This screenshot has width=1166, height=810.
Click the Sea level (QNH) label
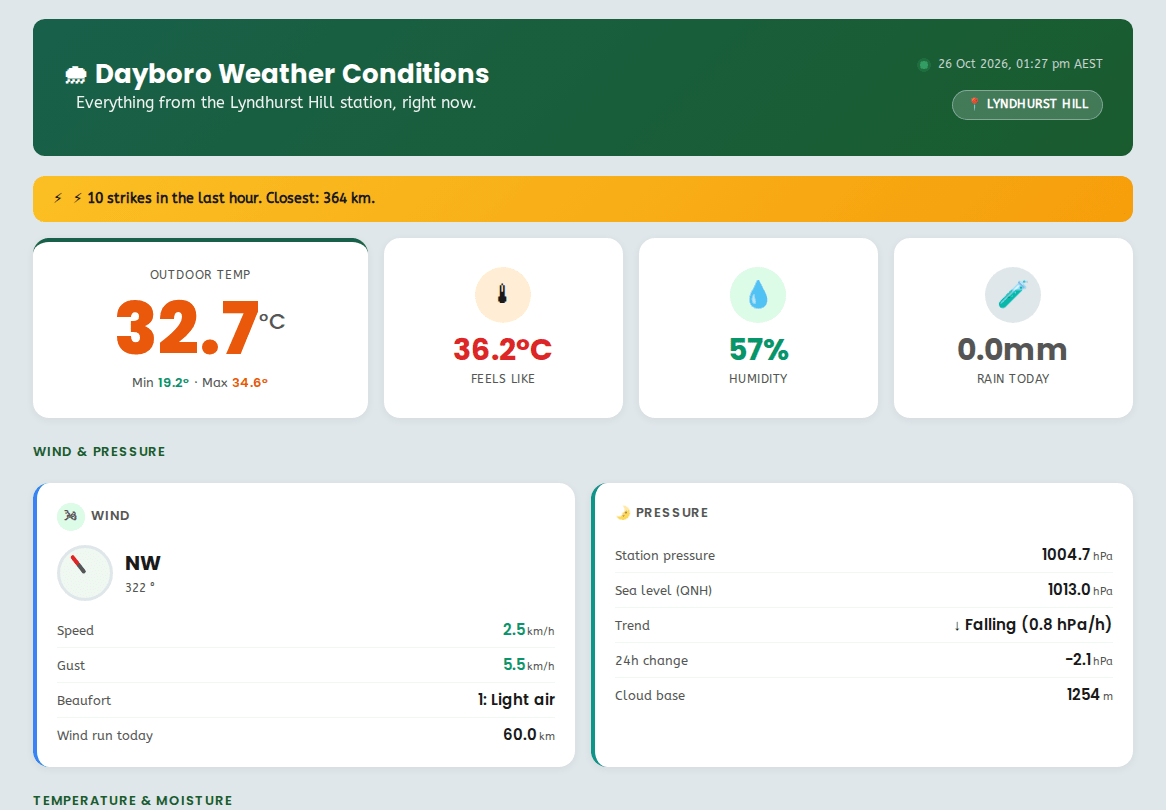pyautogui.click(x=663, y=591)
